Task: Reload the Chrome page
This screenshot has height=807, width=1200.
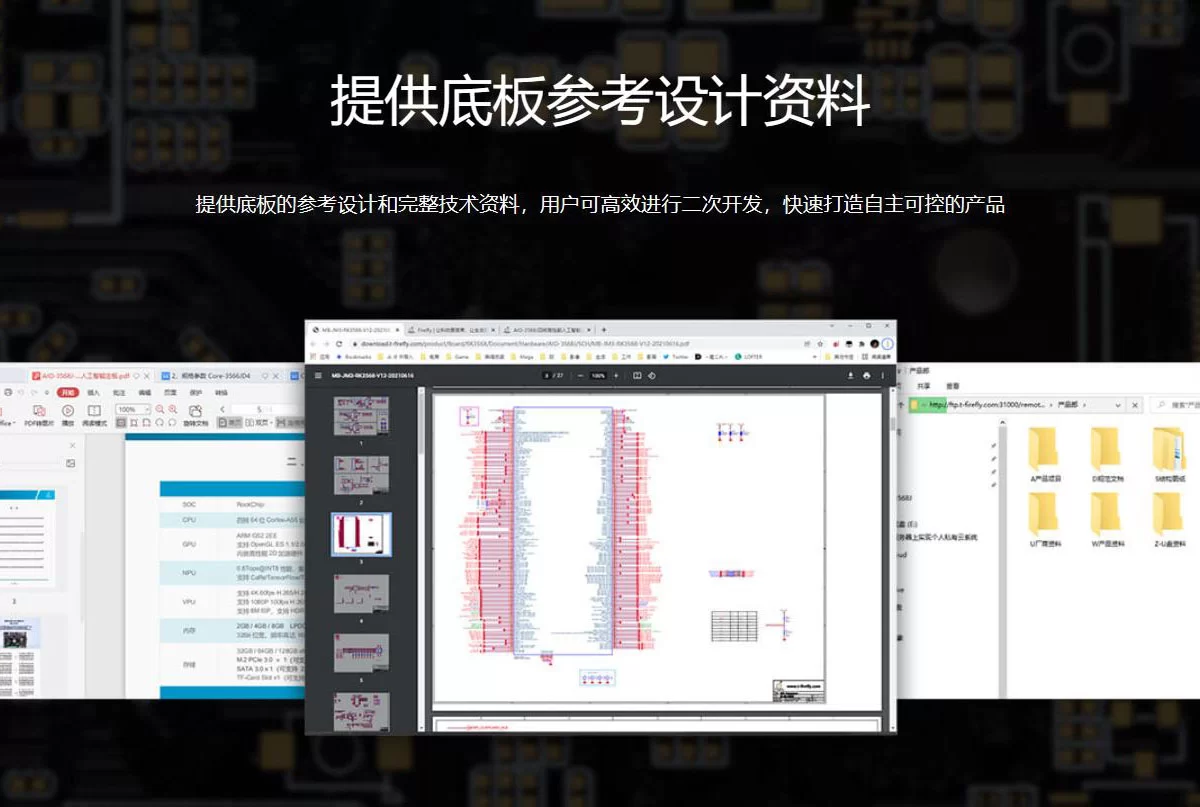Action: pos(339,343)
